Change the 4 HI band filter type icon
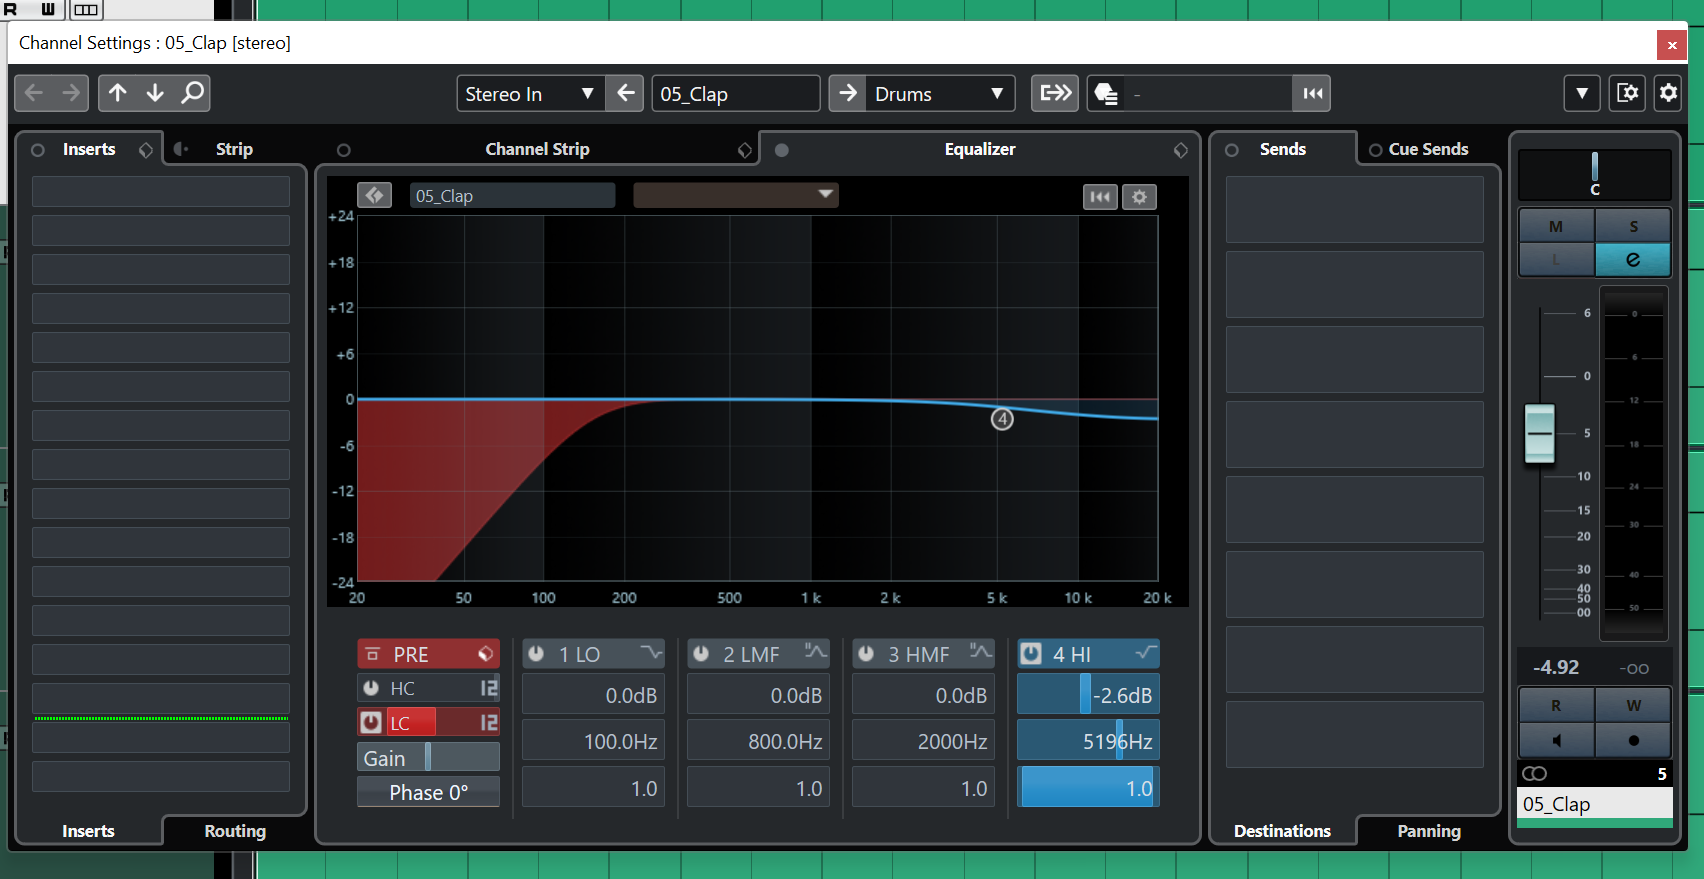 point(1146,653)
